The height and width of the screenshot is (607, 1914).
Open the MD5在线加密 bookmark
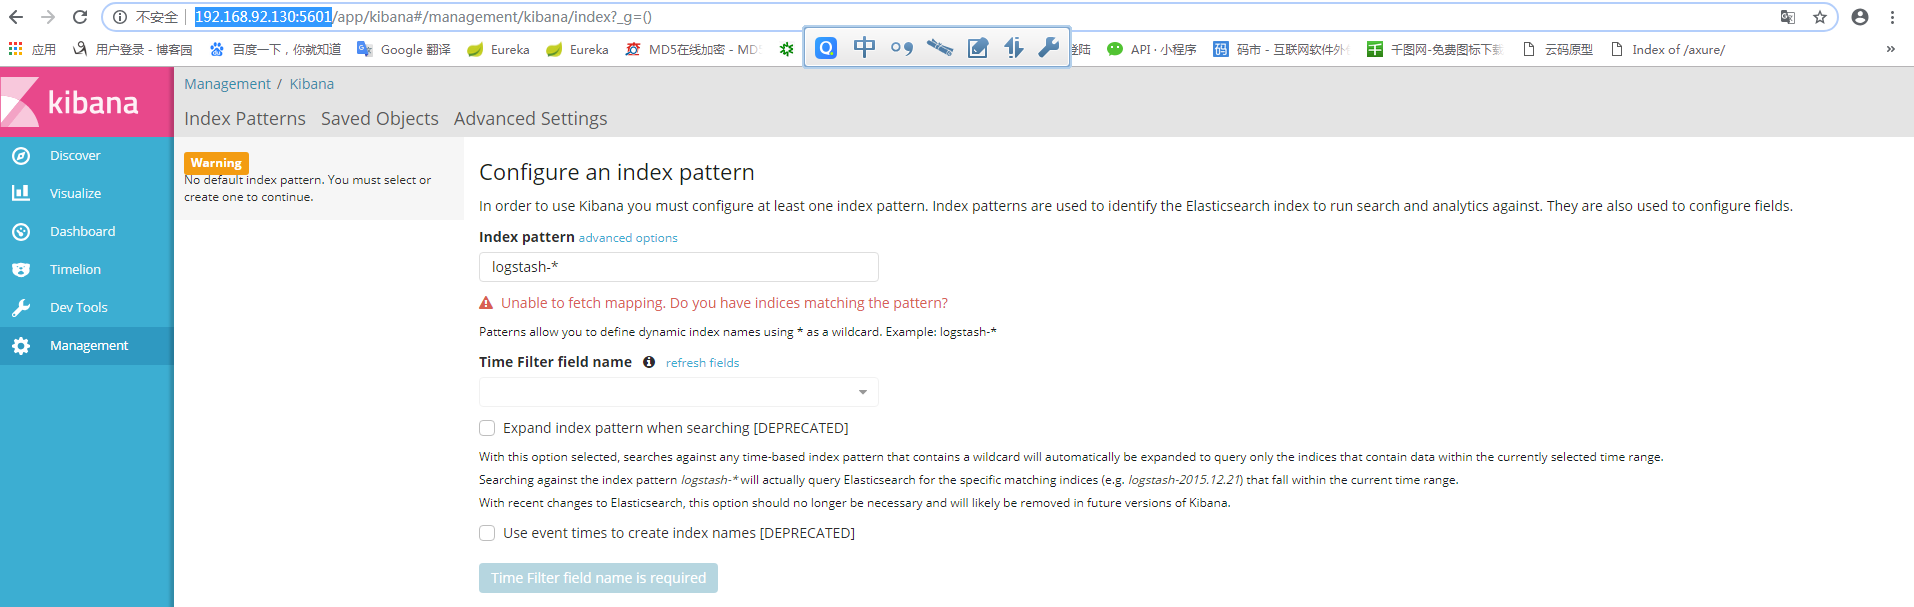(x=693, y=49)
